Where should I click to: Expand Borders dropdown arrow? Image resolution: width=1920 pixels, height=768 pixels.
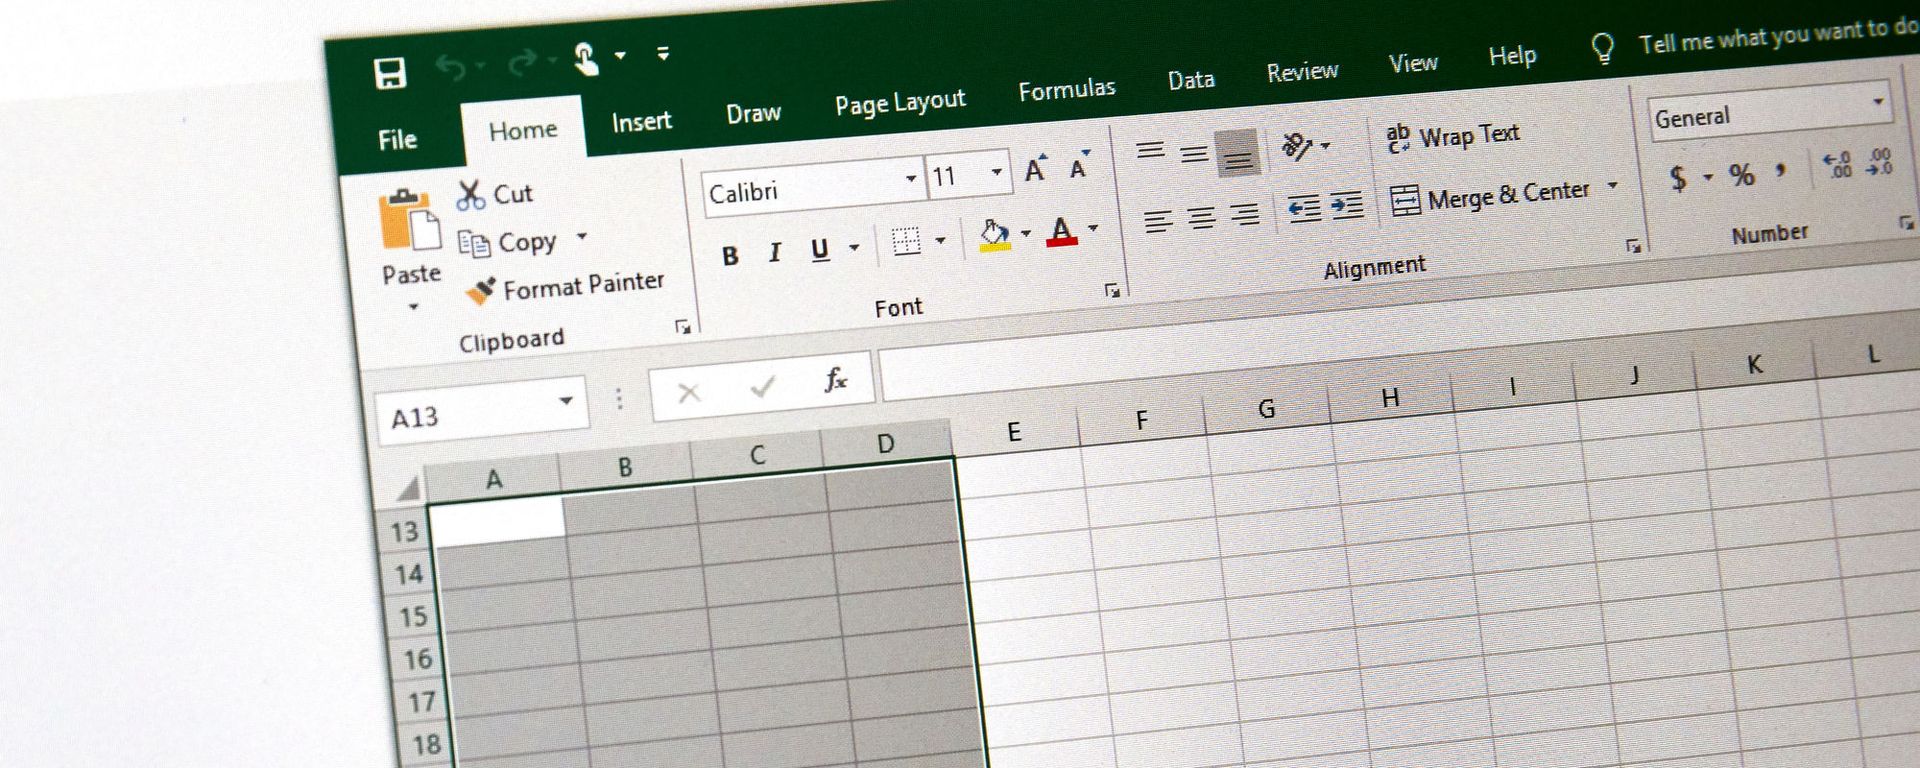click(x=940, y=240)
